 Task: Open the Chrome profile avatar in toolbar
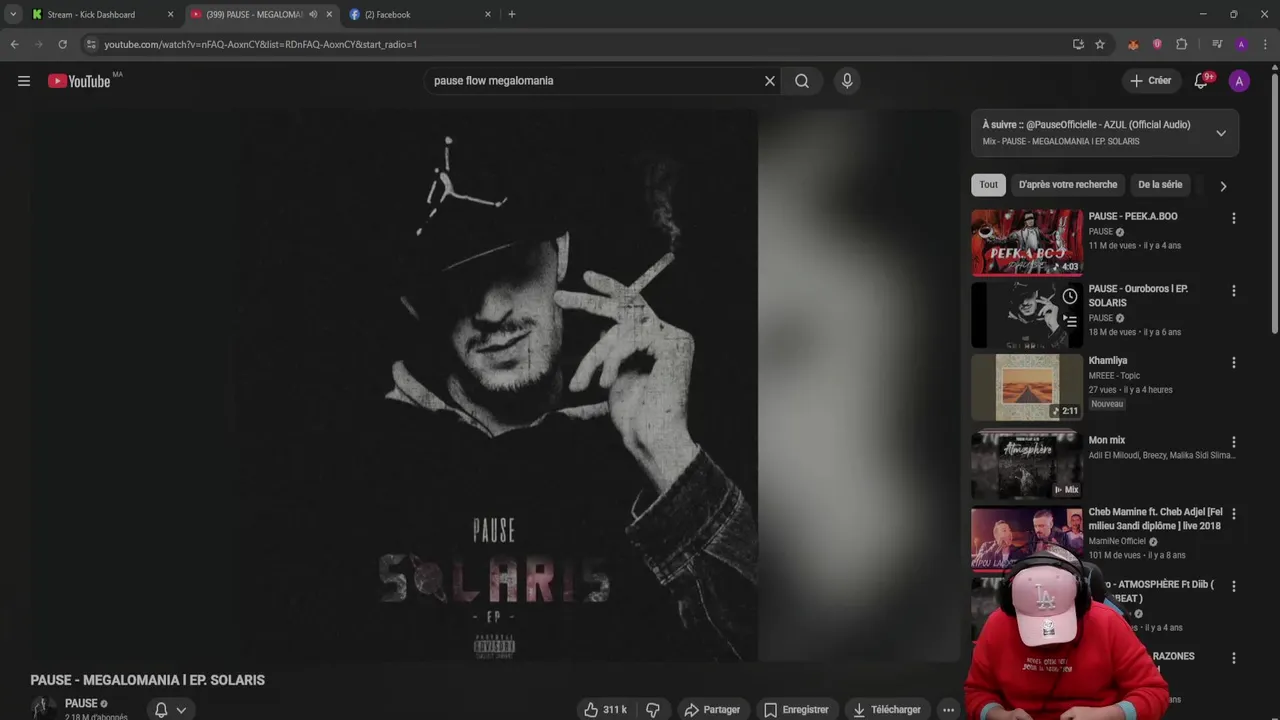click(1241, 44)
